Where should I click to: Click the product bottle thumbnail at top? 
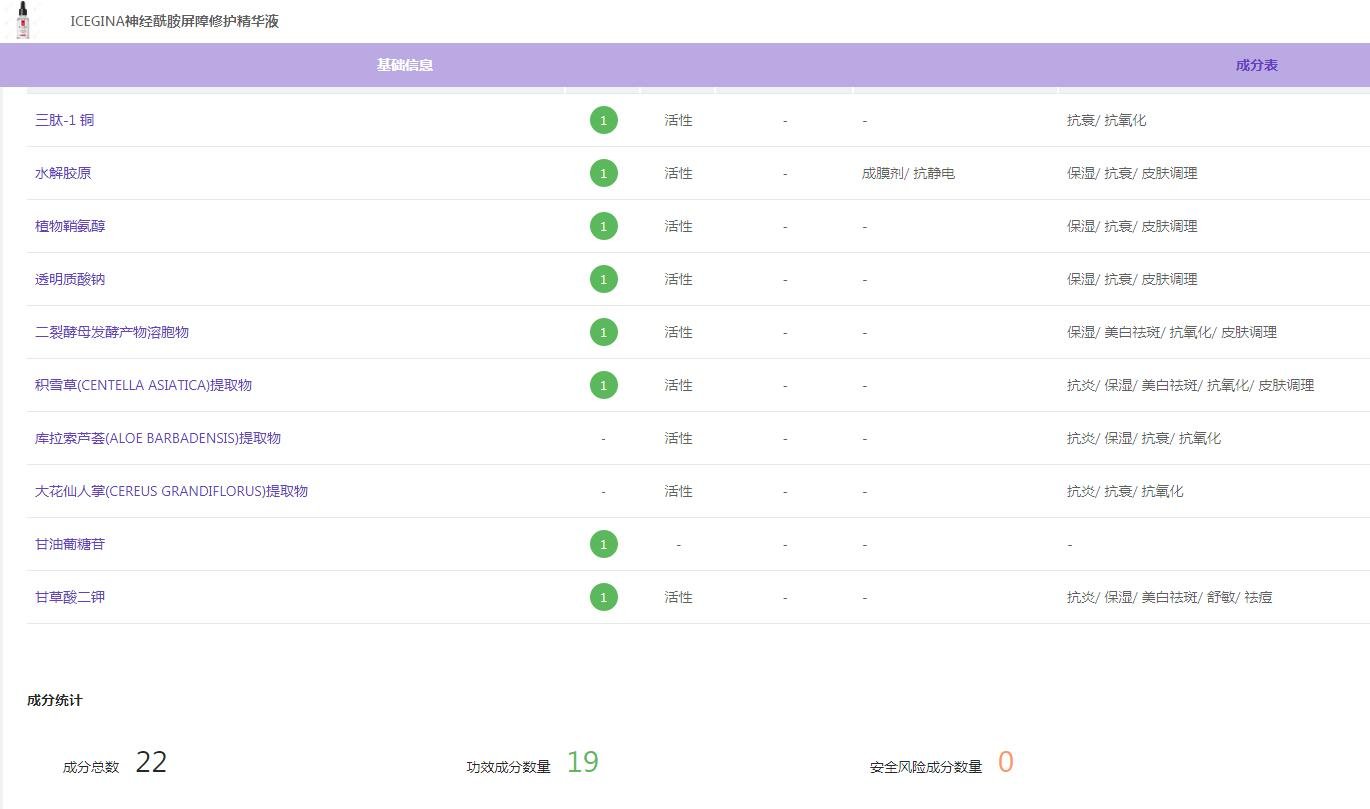[23, 21]
